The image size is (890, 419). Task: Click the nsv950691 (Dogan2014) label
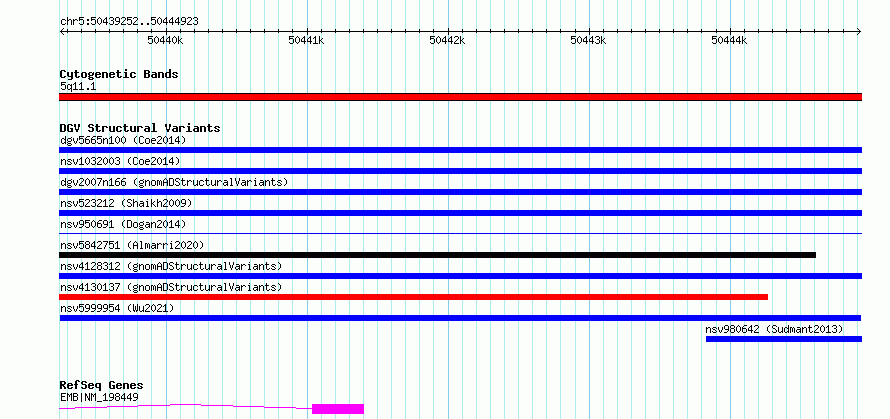[x=123, y=224]
